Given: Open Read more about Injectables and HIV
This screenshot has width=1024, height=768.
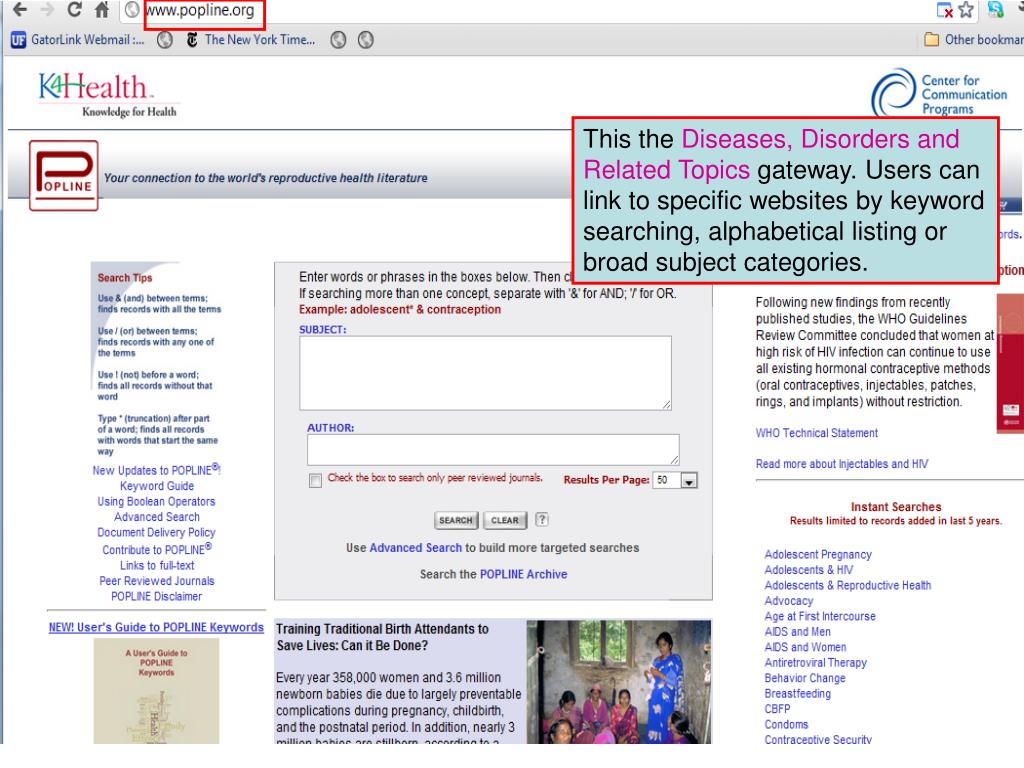Looking at the screenshot, I should [x=841, y=464].
